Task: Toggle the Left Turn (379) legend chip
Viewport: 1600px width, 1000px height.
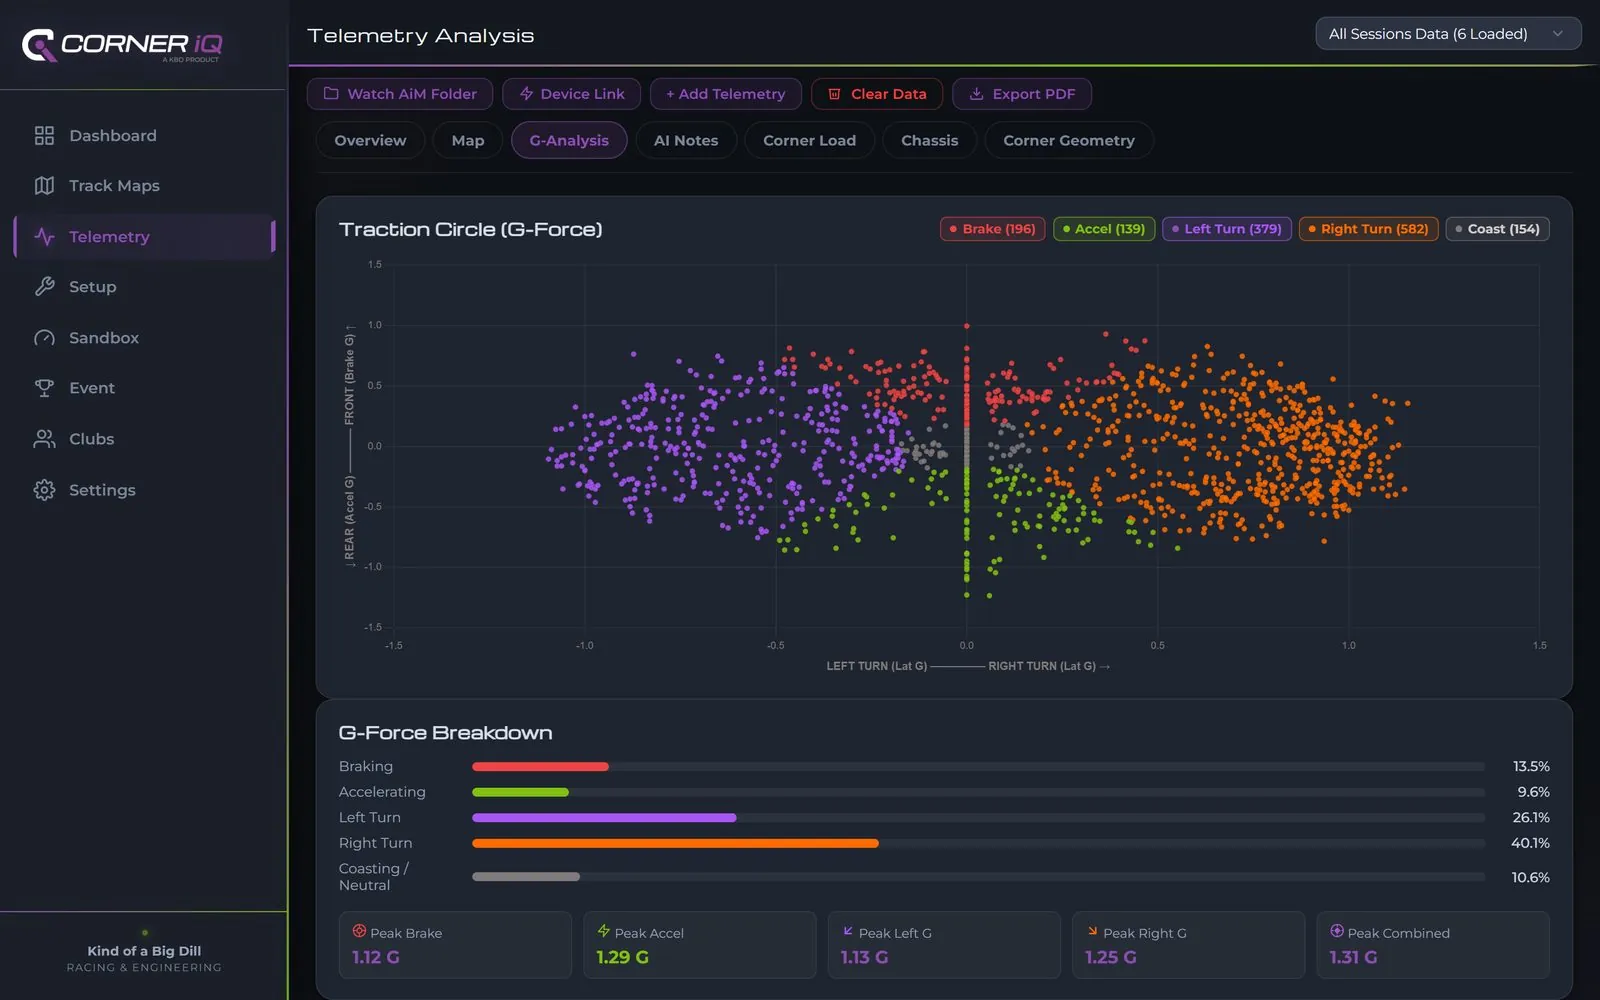Action: [x=1227, y=229]
